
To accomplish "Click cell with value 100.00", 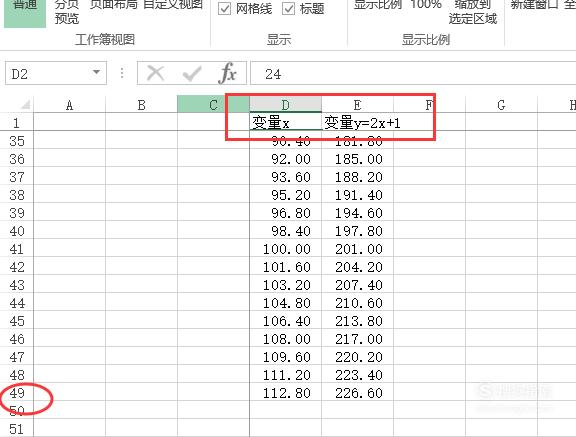I will tap(285, 249).
